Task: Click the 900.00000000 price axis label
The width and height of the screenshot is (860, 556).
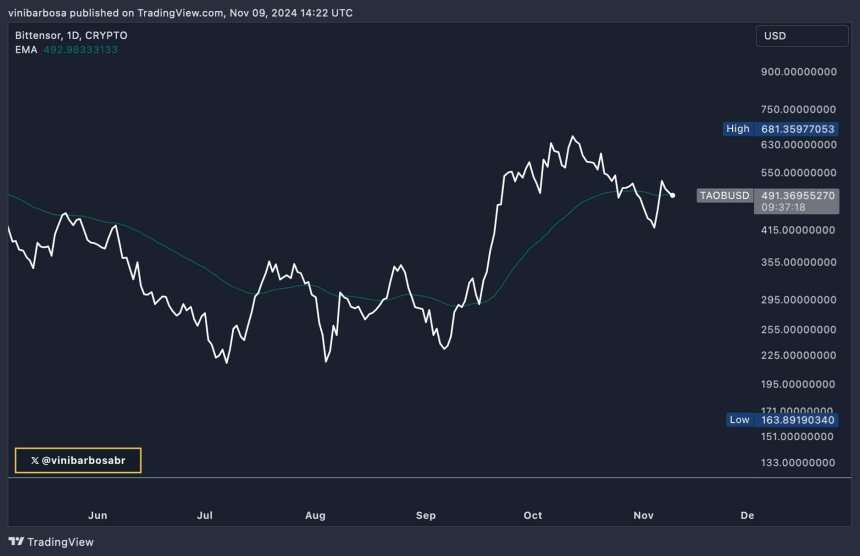Action: 797,72
